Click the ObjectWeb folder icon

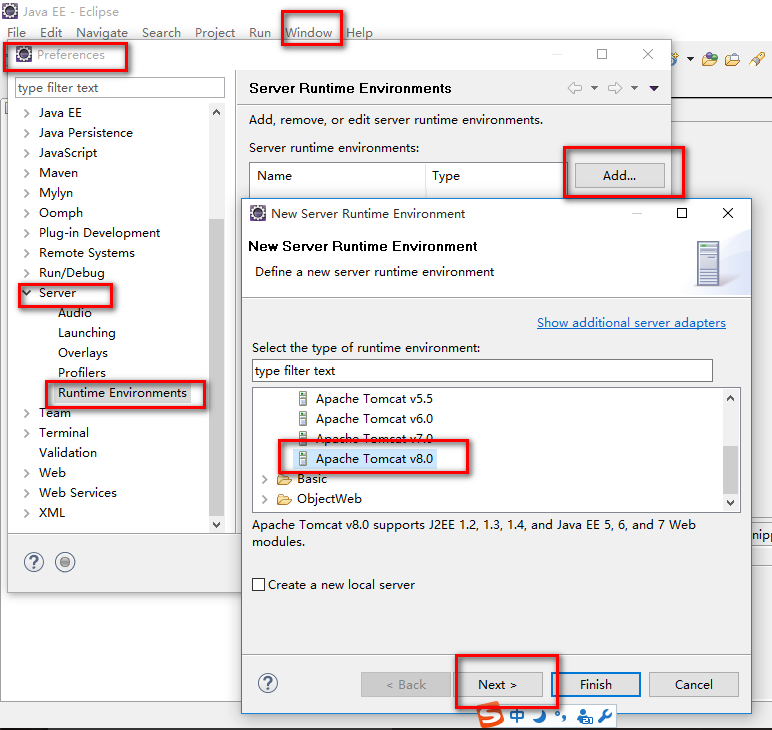coord(285,499)
